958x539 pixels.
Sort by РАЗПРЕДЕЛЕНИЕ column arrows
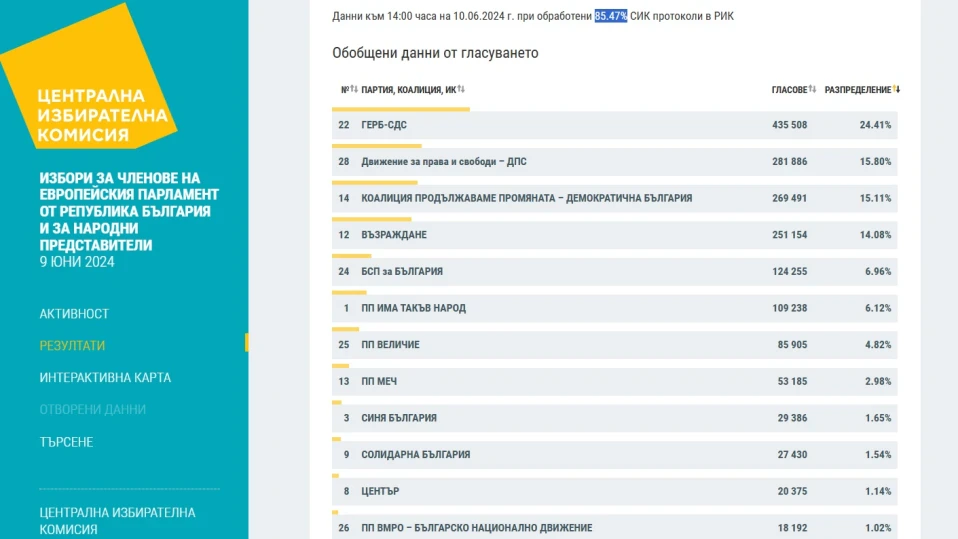click(896, 89)
